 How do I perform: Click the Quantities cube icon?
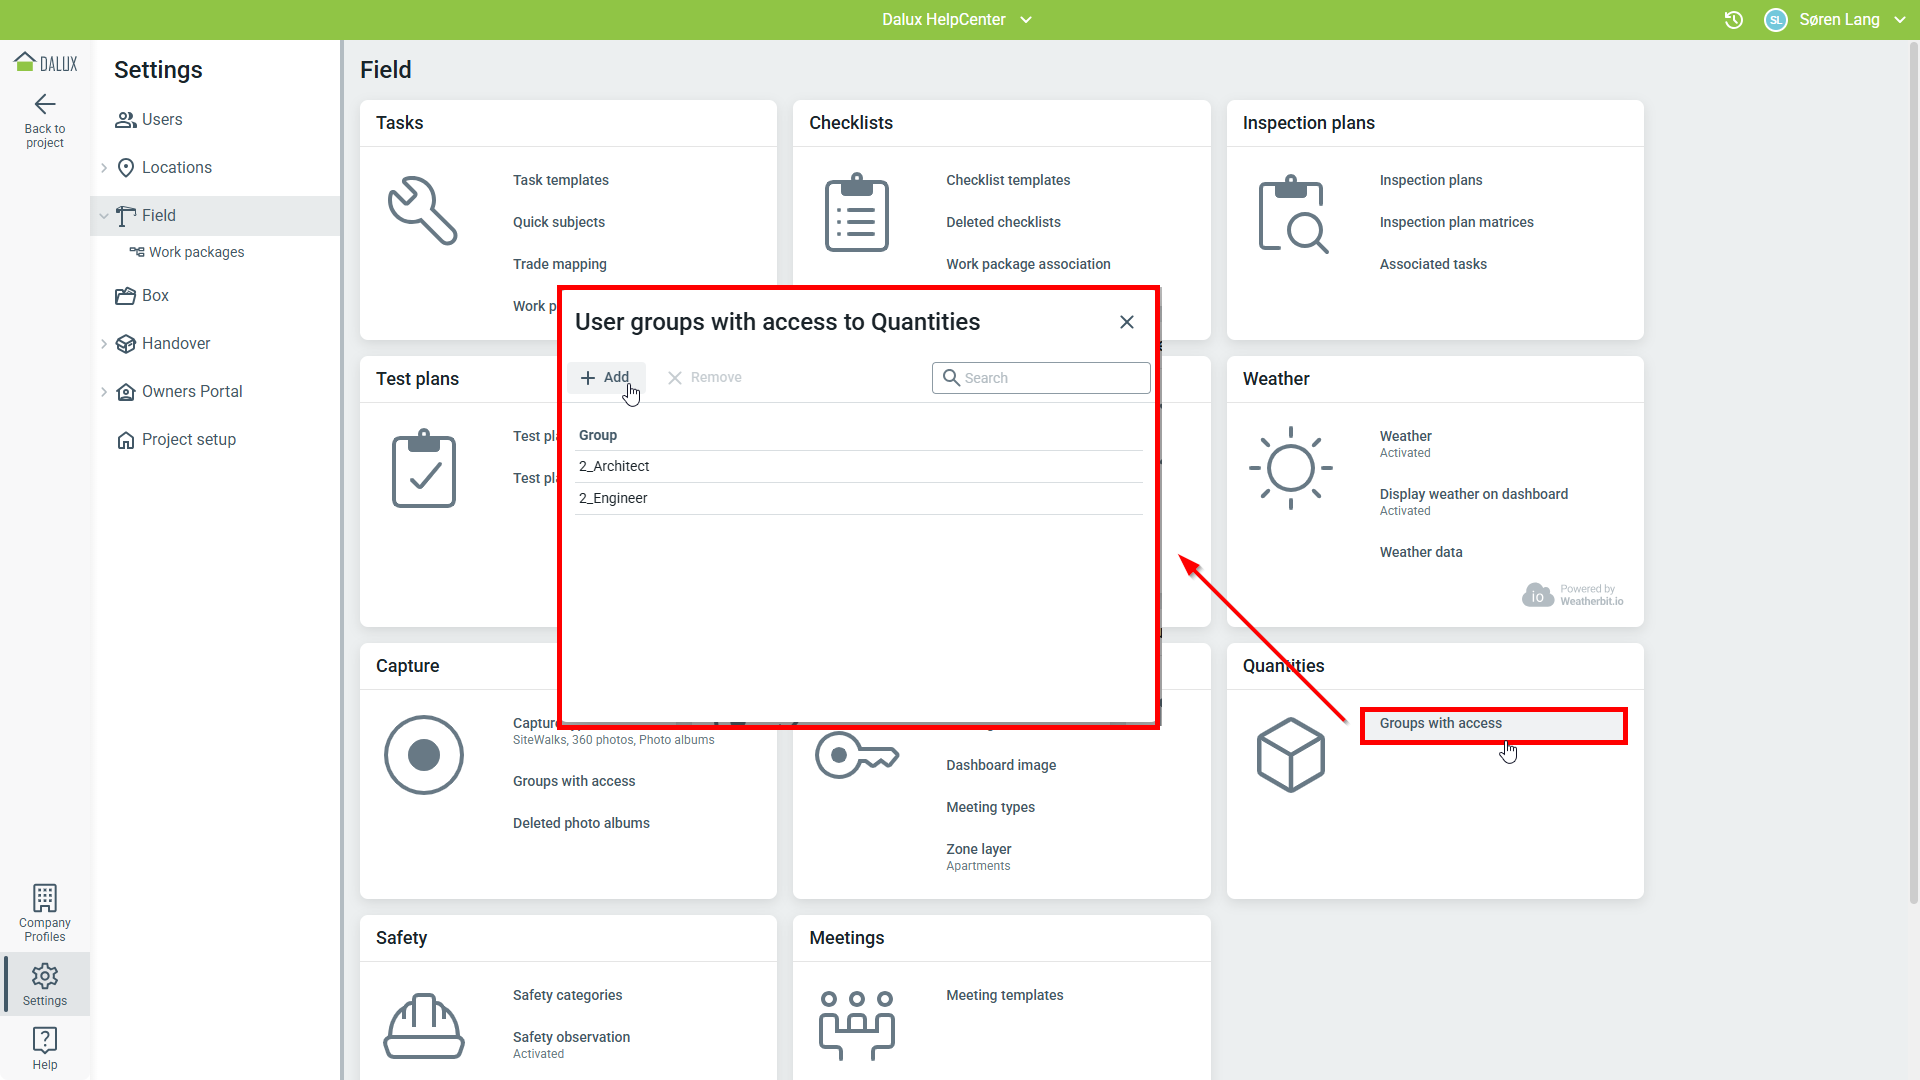click(1290, 755)
